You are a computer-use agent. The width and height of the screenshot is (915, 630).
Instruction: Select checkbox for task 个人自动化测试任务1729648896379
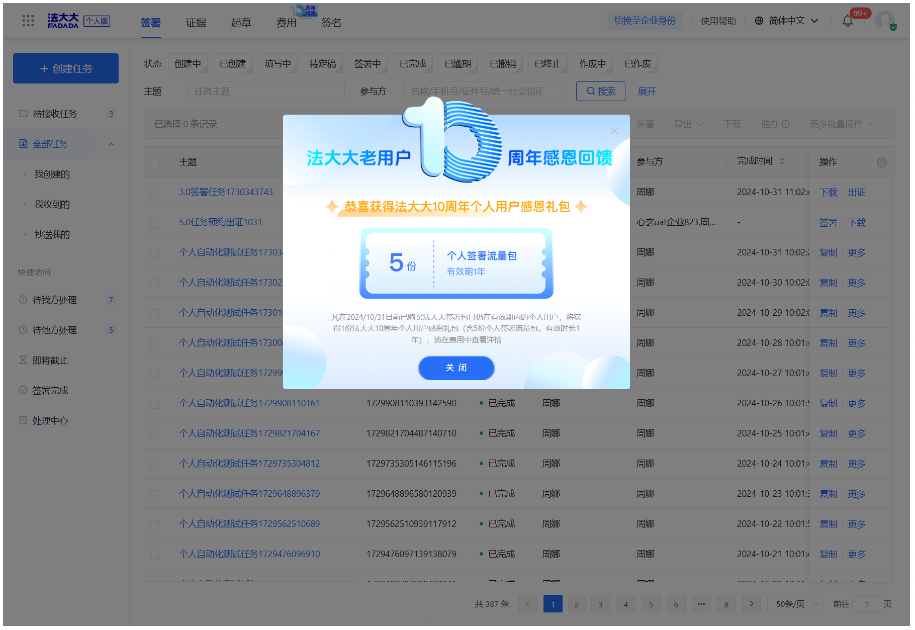pyautogui.click(x=155, y=494)
